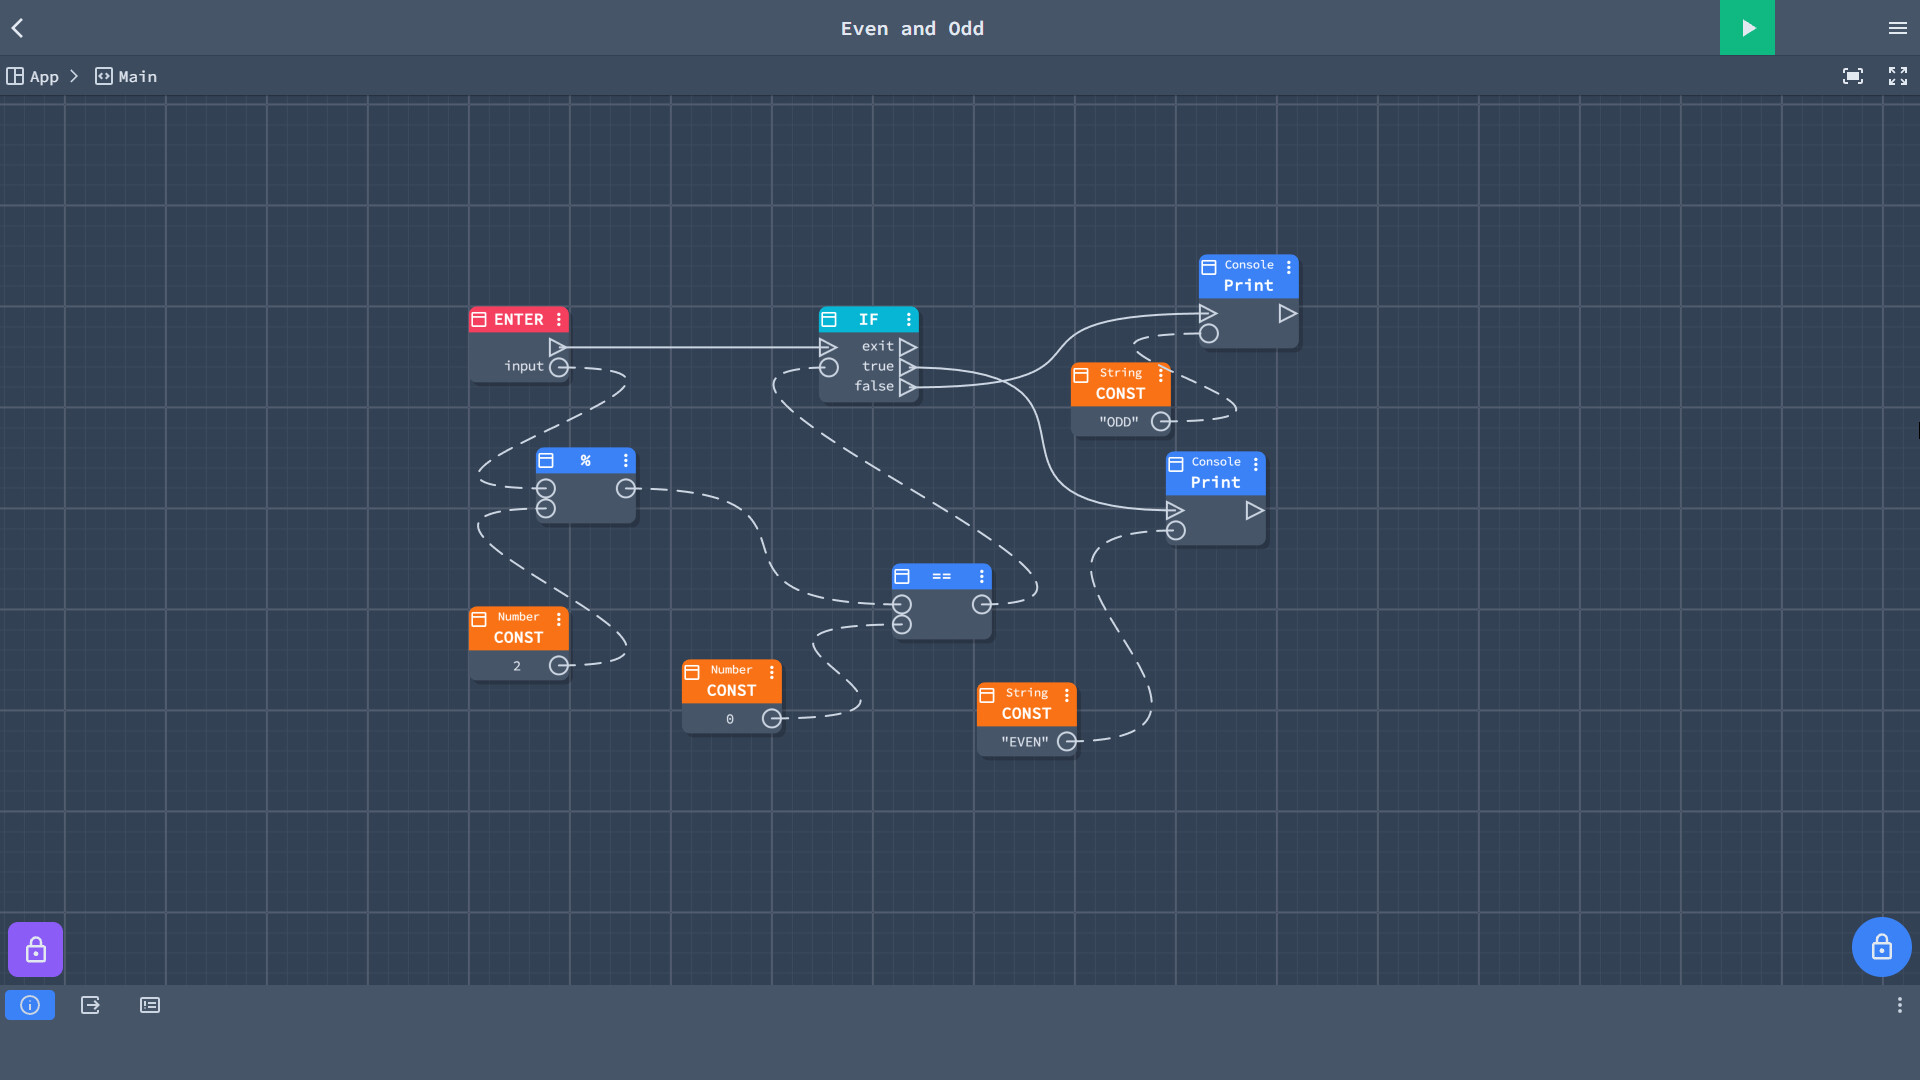Viewport: 1920px width, 1080px height.
Task: Click the ENTER node input port
Action: pos(559,367)
